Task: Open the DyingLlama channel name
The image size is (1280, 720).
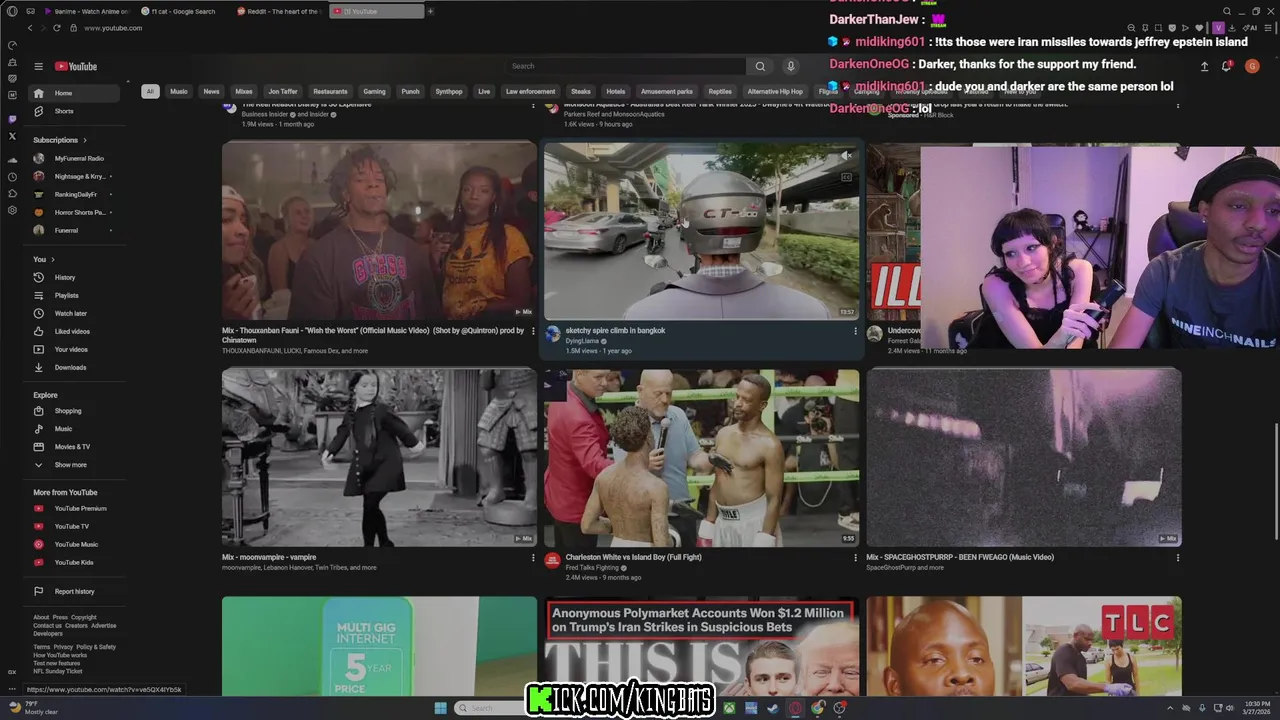Action: 583,341
